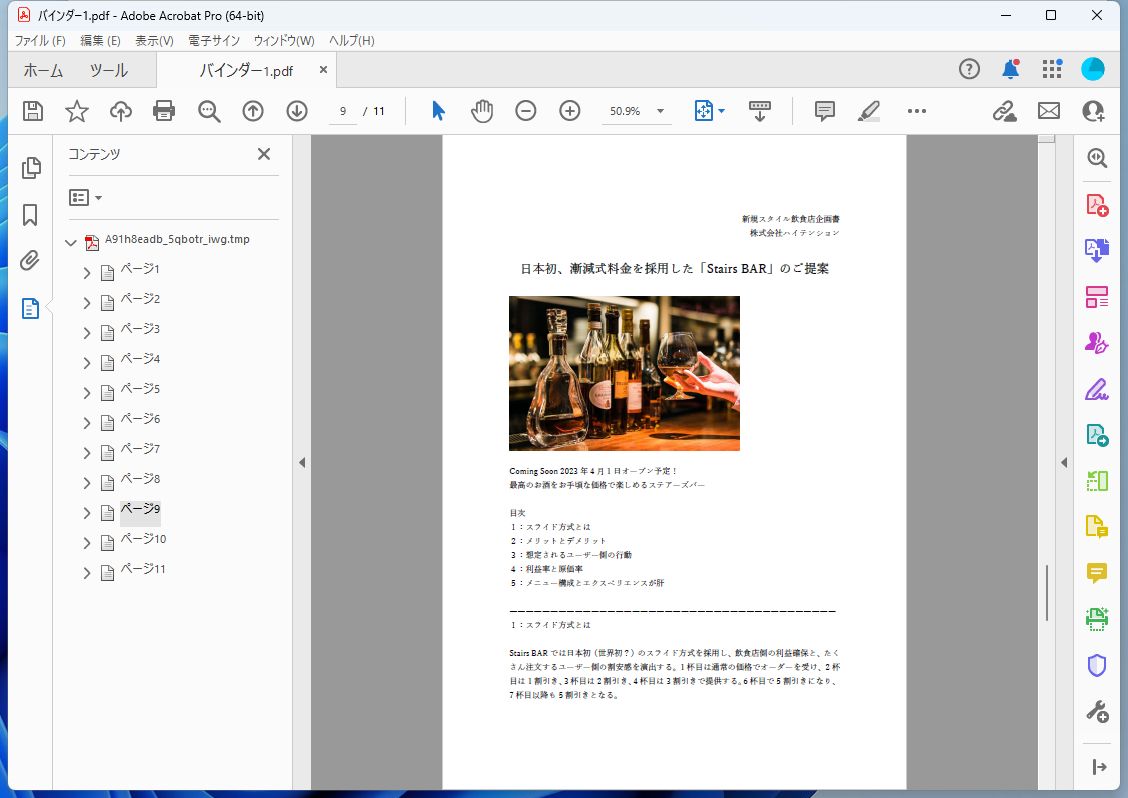Expand the ページ1 tree item
1128x798 pixels.
[86, 269]
